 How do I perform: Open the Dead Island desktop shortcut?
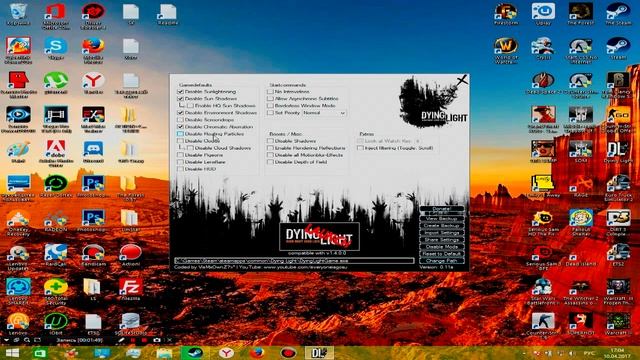[580, 255]
